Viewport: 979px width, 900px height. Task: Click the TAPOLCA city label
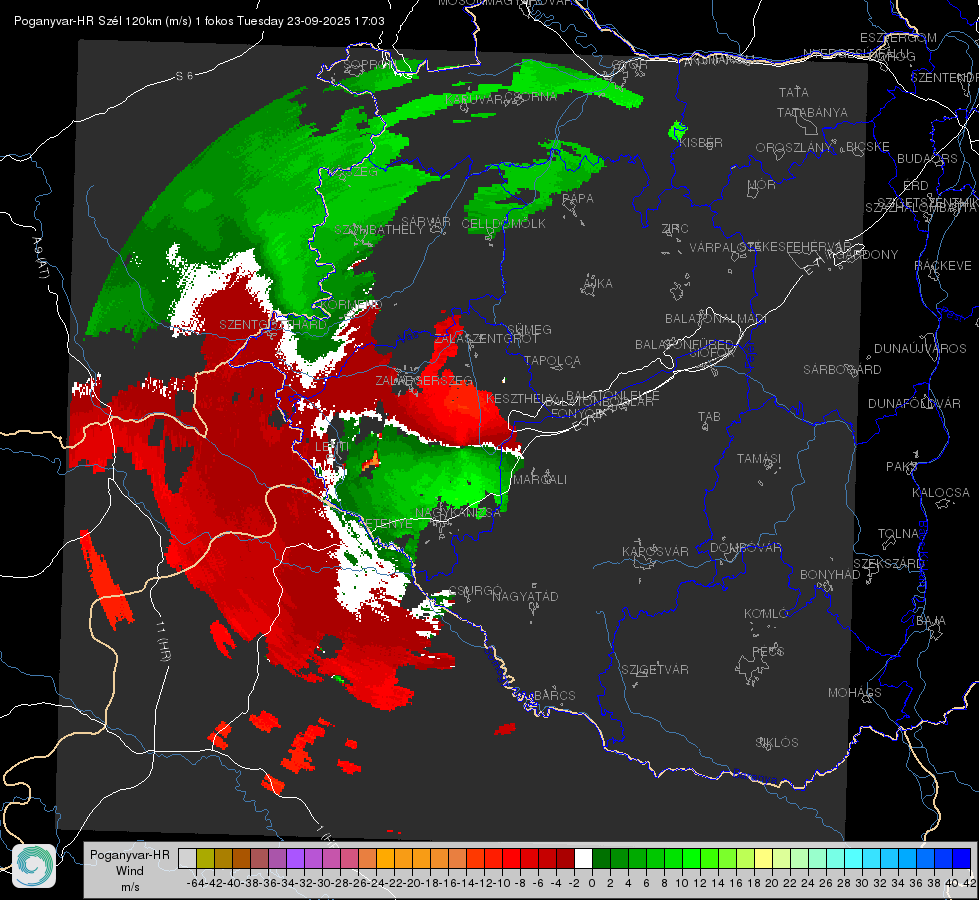(x=552, y=360)
